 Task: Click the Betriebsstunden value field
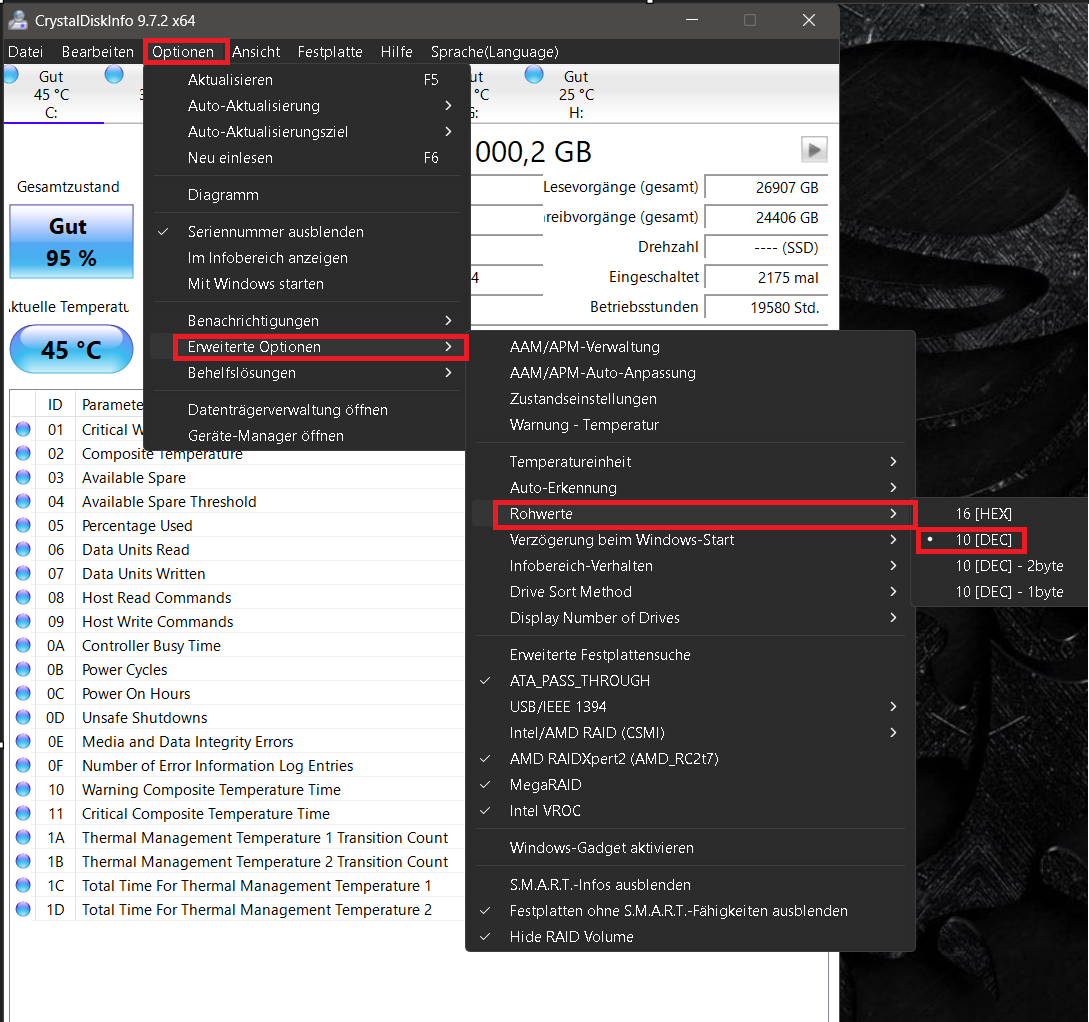pos(767,308)
